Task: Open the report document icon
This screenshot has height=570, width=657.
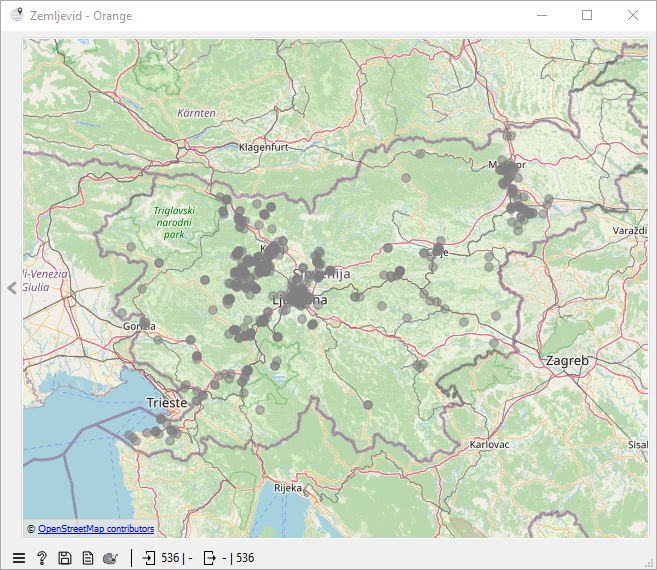Action: coord(88,558)
